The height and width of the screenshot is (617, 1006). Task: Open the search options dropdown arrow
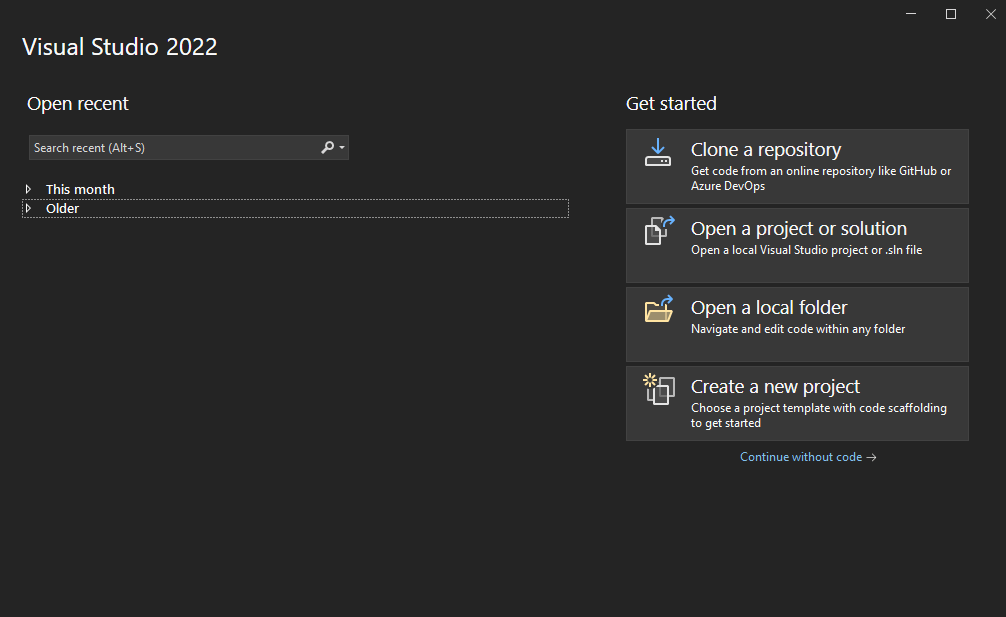342,148
